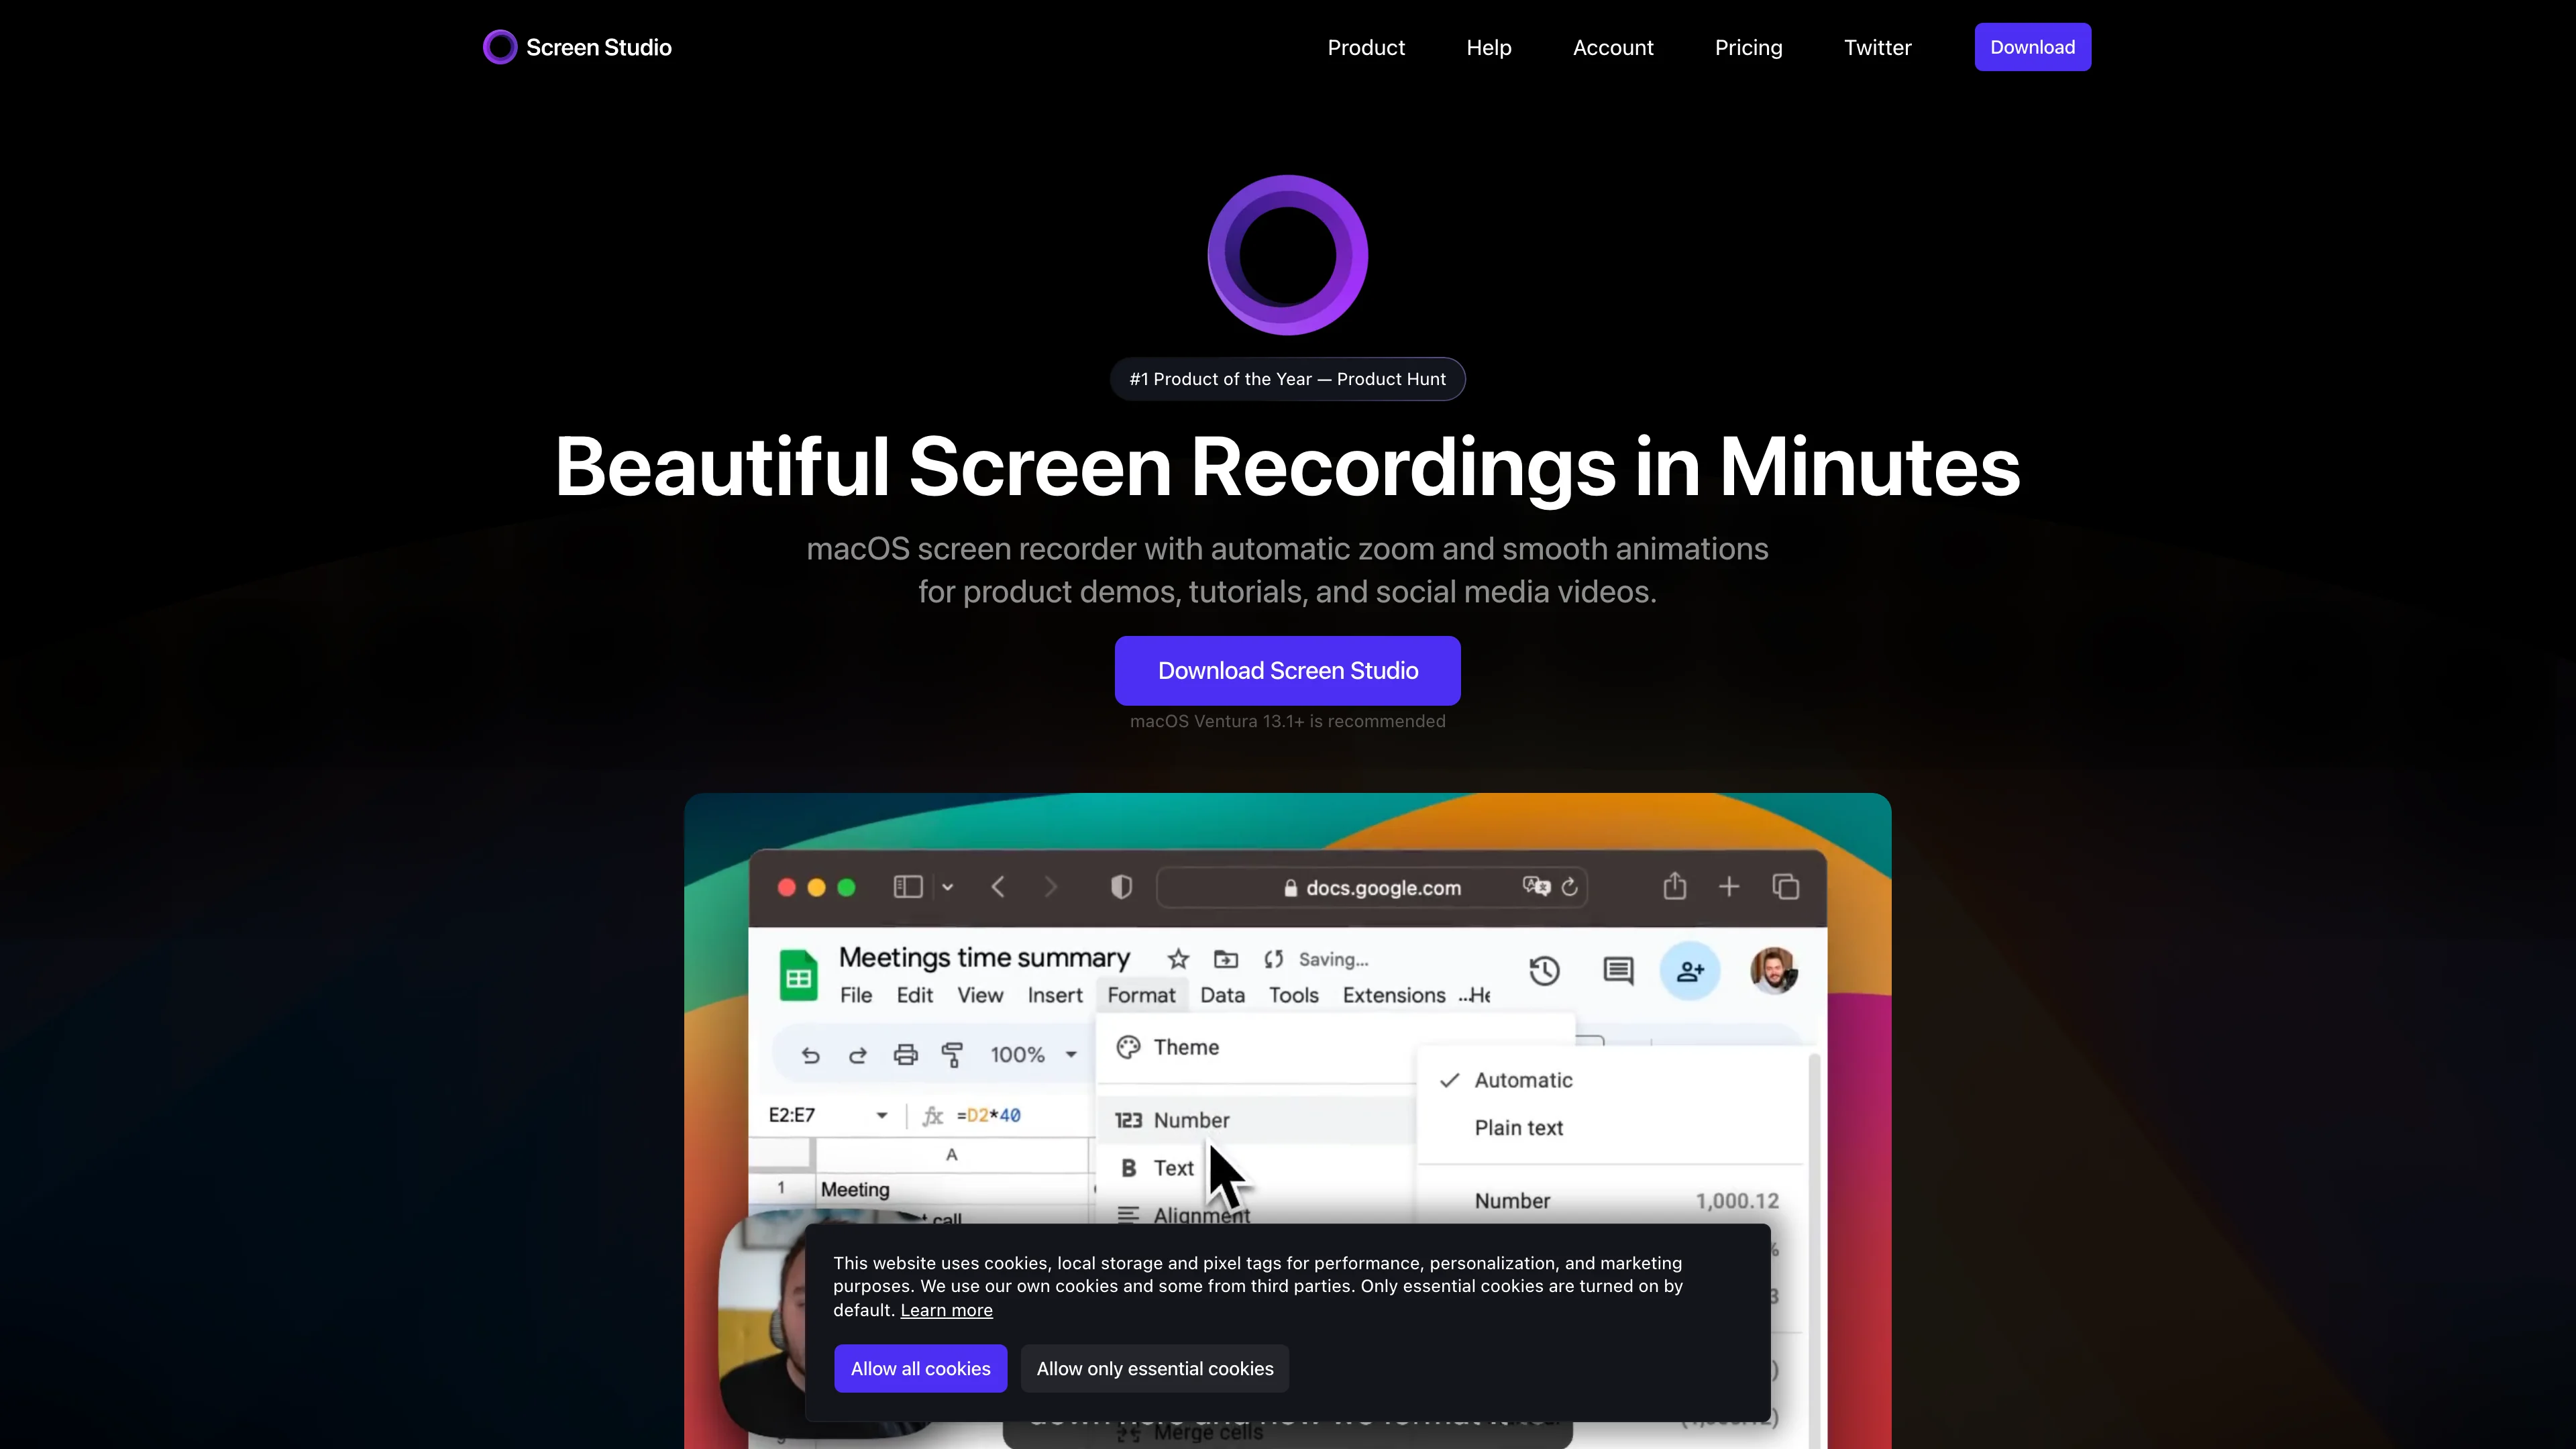2576x1449 pixels.
Task: Choose the Automatic number format
Action: coord(1523,1080)
